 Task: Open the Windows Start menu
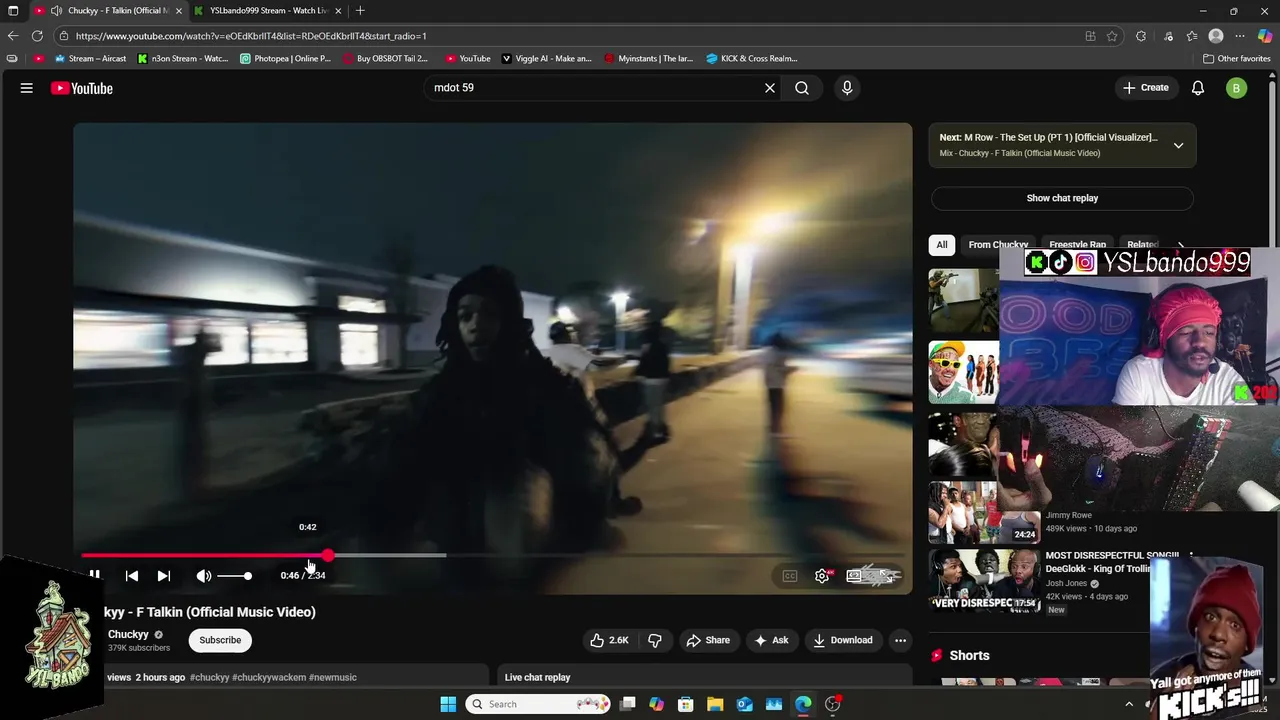[448, 704]
